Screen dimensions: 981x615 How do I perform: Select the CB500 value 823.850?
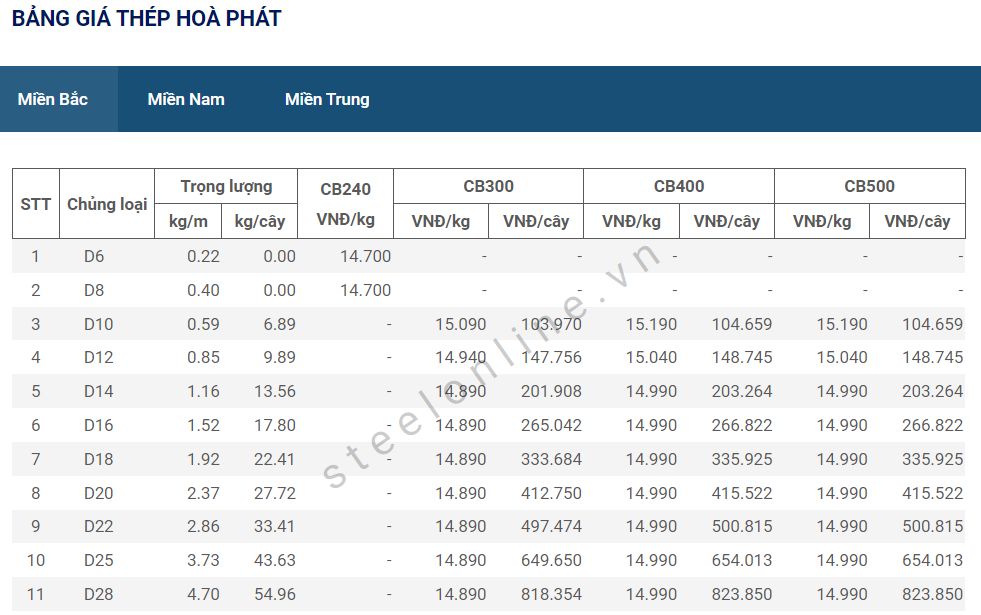[x=932, y=594]
